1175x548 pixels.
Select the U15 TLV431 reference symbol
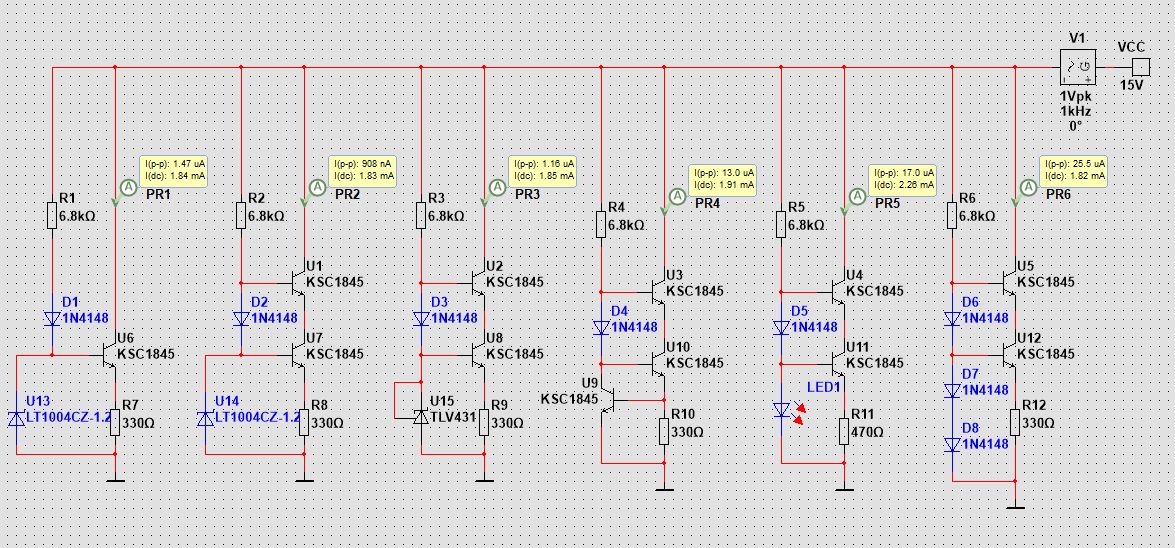click(x=421, y=416)
